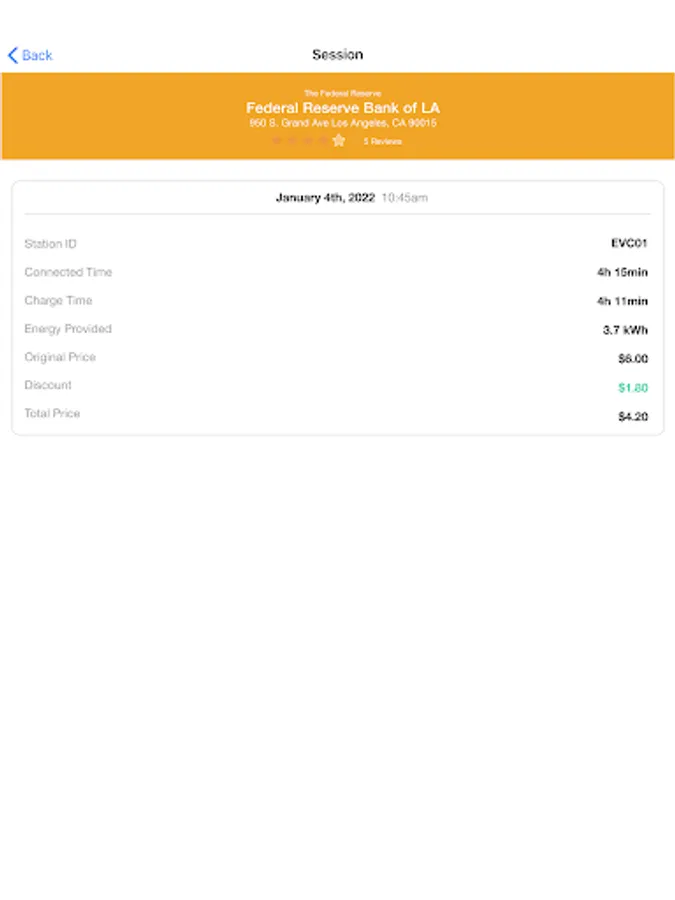
Task: Select the Total Price label
Action: tap(52, 414)
